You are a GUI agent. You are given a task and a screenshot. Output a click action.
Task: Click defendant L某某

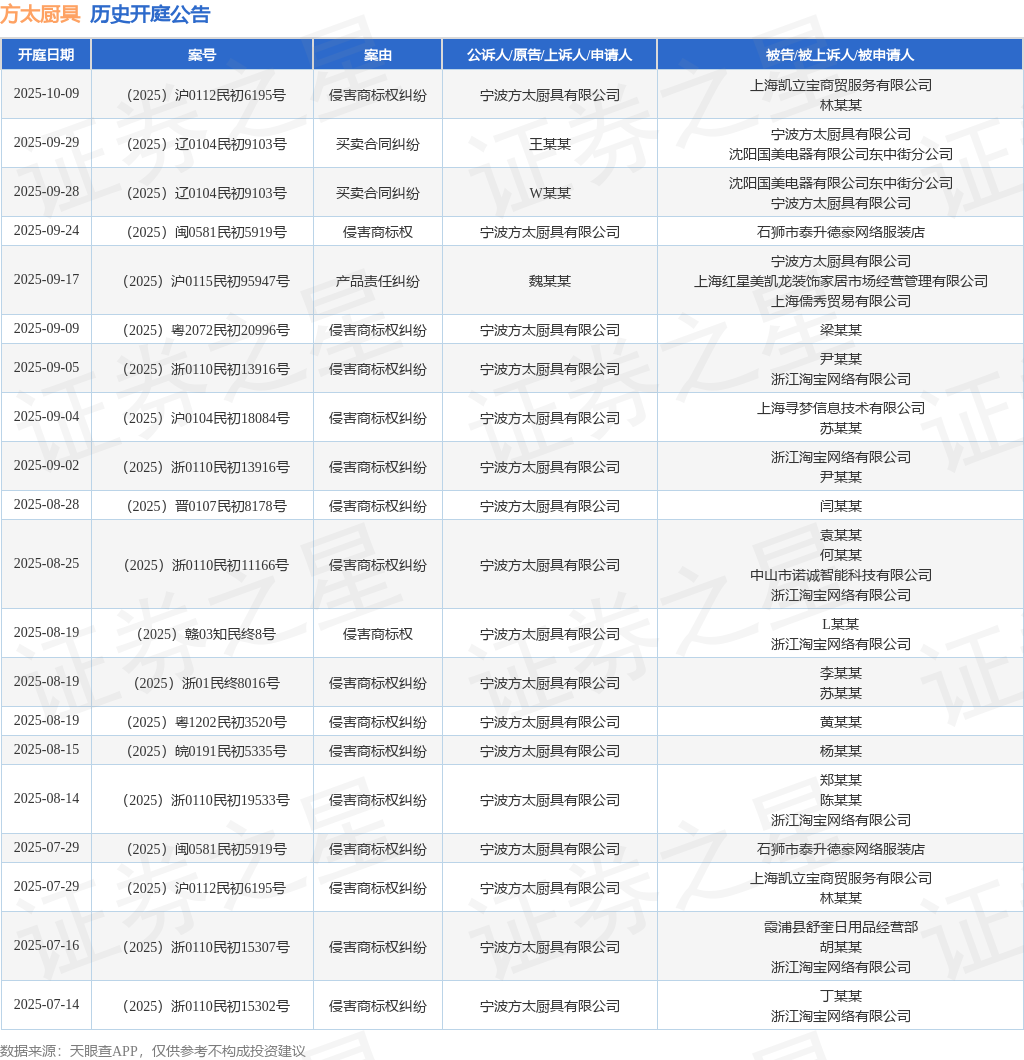point(840,625)
